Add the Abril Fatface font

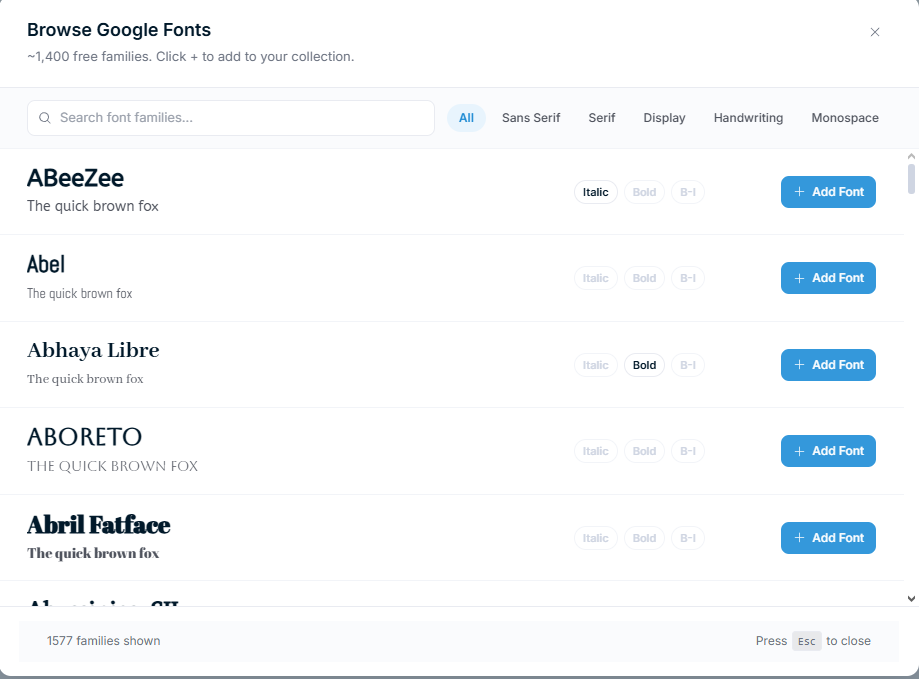(828, 538)
